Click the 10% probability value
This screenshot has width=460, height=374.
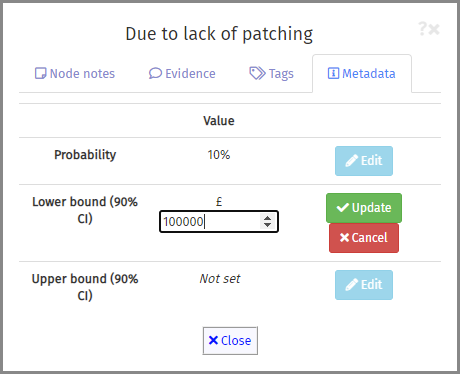219,155
